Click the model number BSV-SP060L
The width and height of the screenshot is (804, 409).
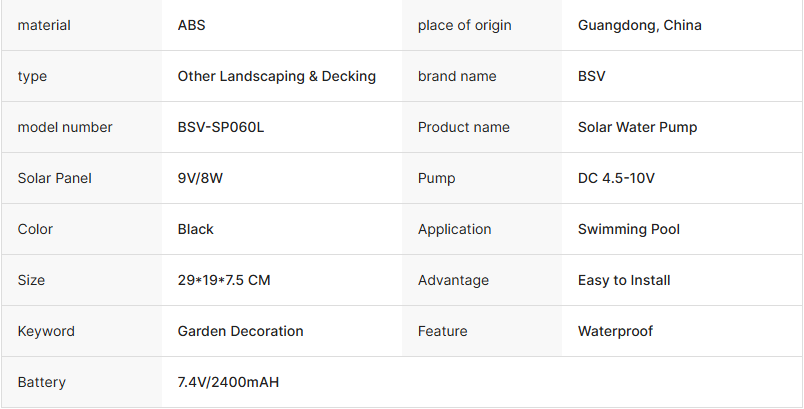click(220, 127)
